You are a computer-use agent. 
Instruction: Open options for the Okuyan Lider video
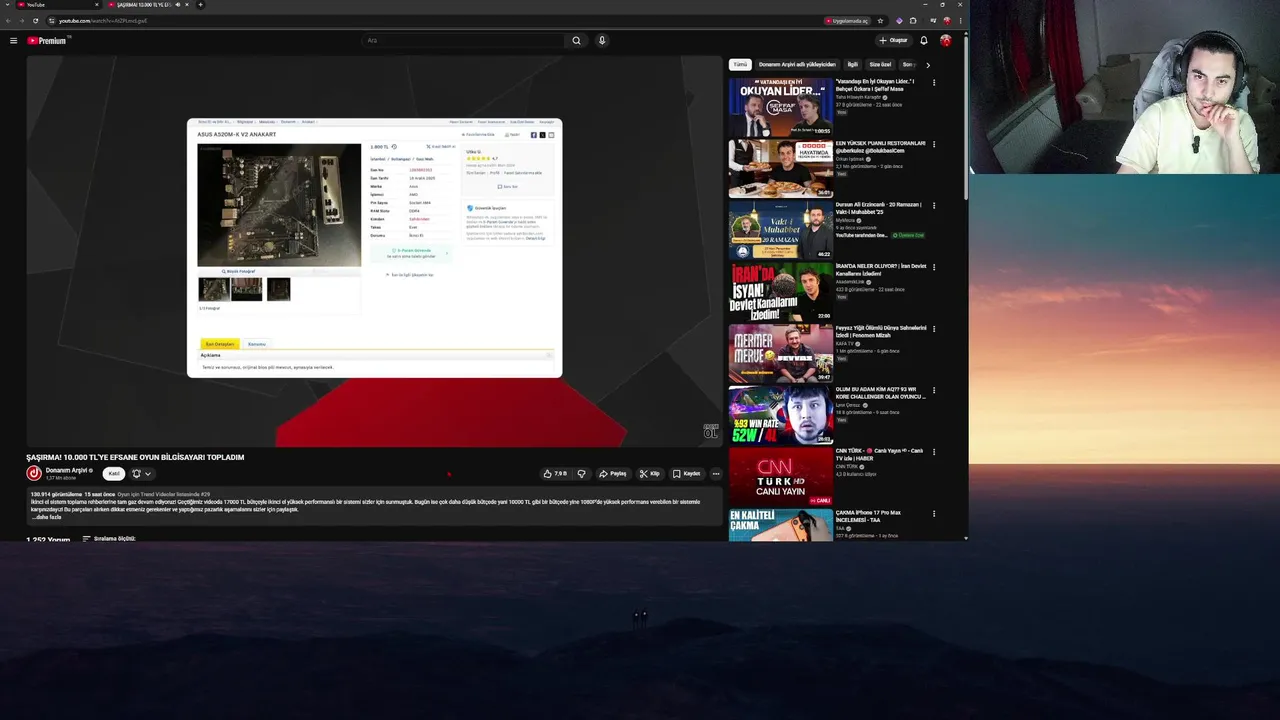point(934,82)
